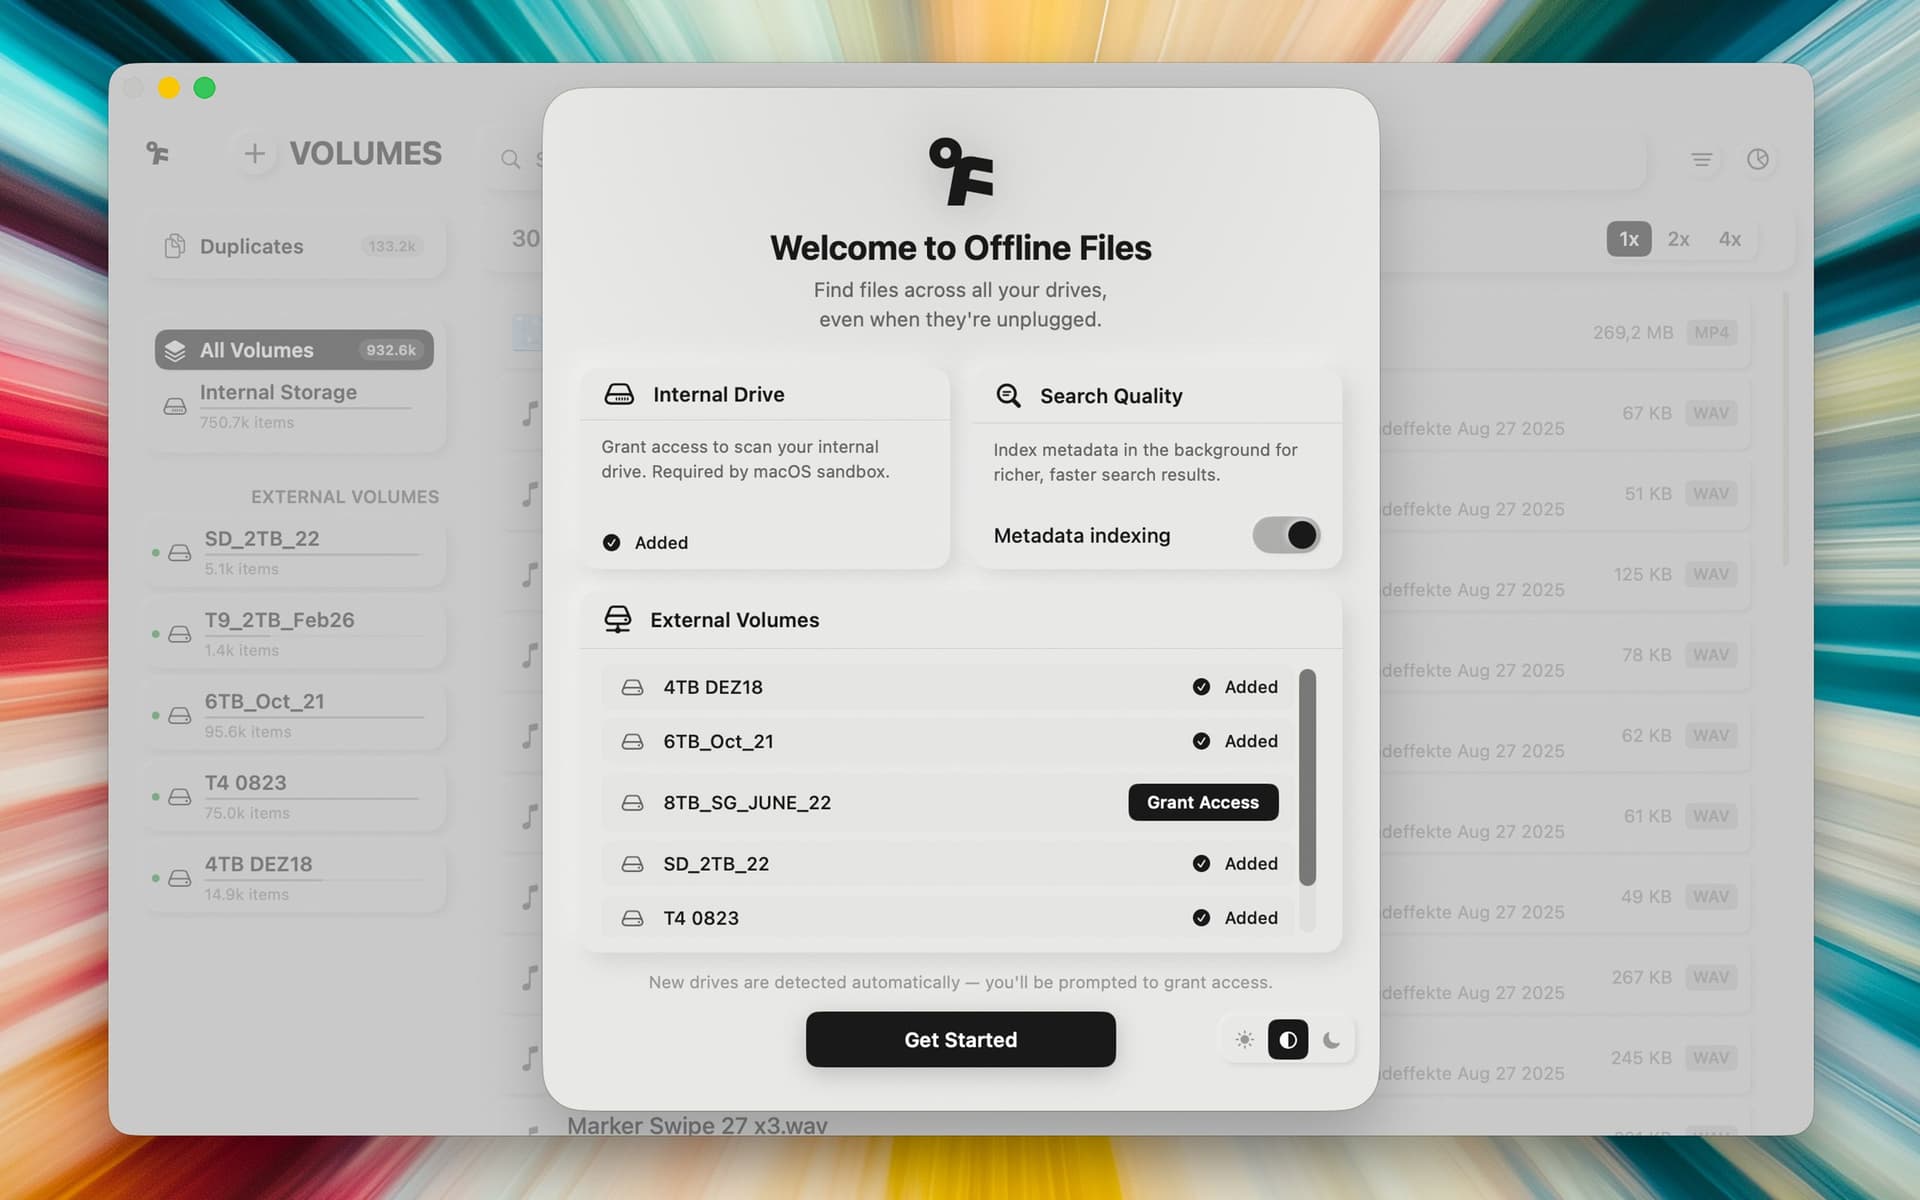This screenshot has width=1920, height=1200.
Task: Add a new volume with the plus button
Action: click(254, 153)
